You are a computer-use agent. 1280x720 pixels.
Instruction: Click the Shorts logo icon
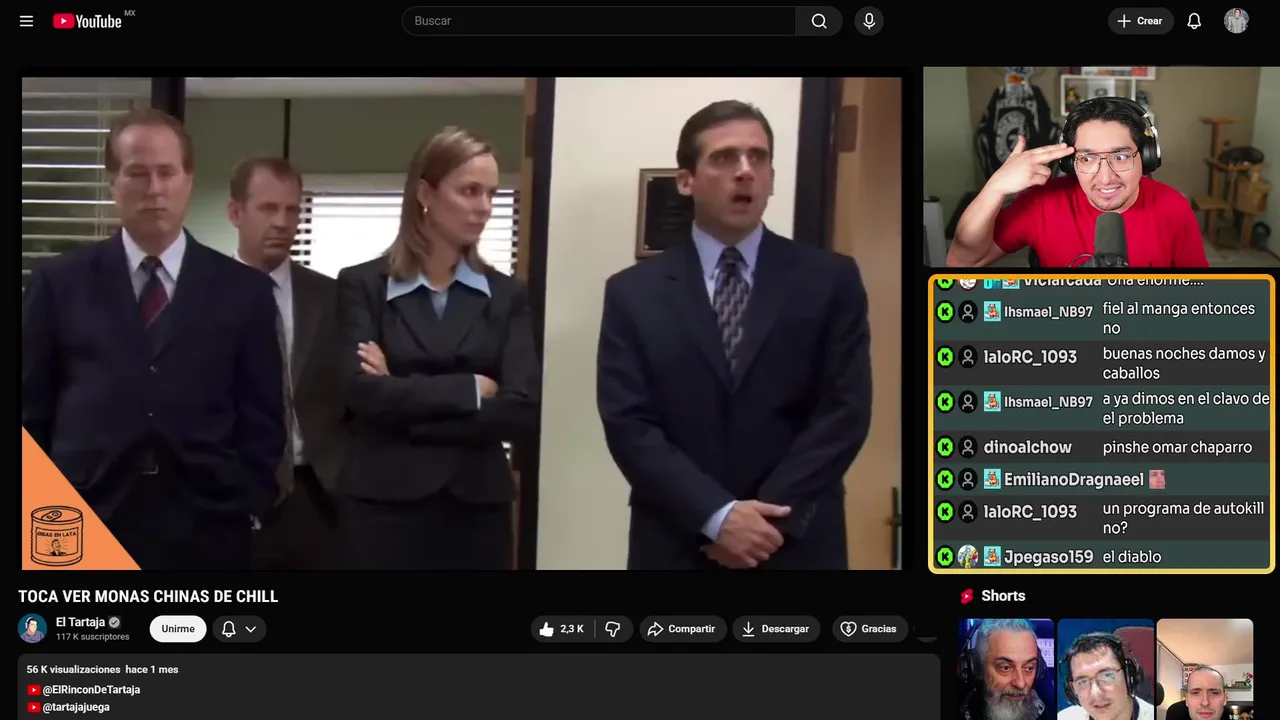point(967,596)
